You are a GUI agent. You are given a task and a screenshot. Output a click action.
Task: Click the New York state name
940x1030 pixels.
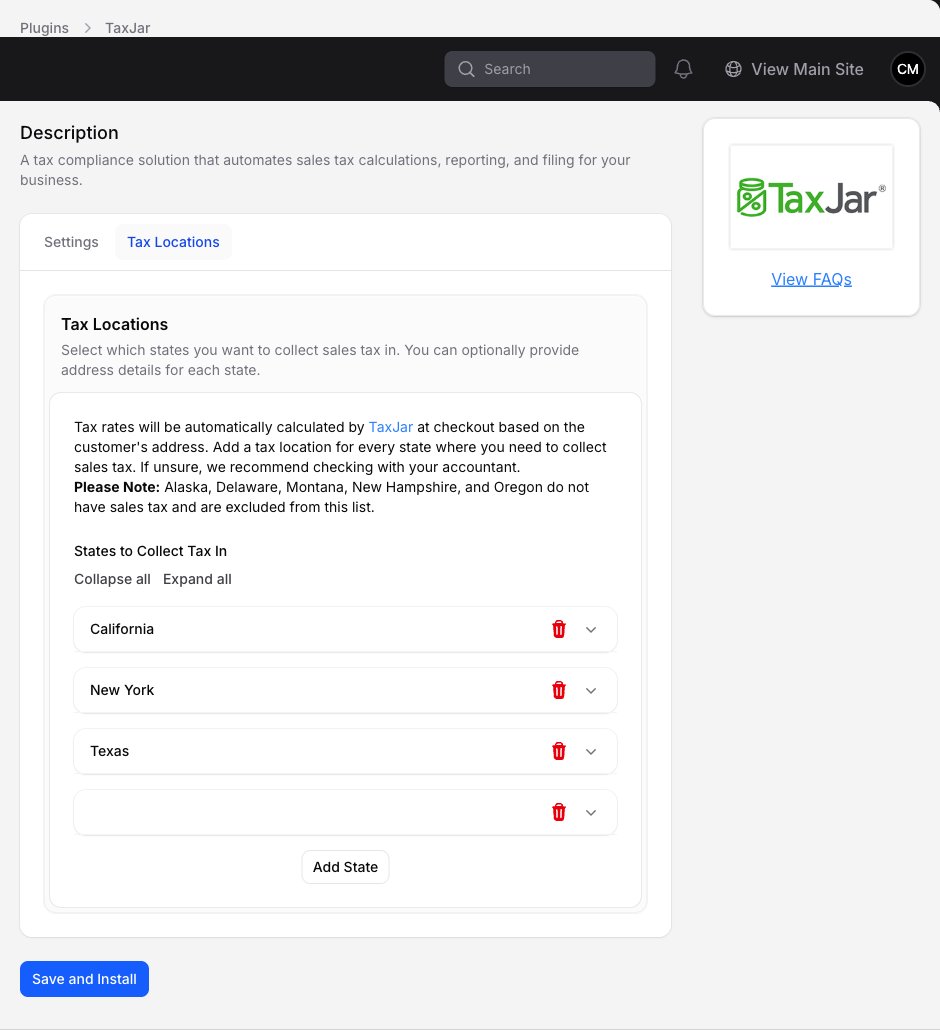[122, 690]
